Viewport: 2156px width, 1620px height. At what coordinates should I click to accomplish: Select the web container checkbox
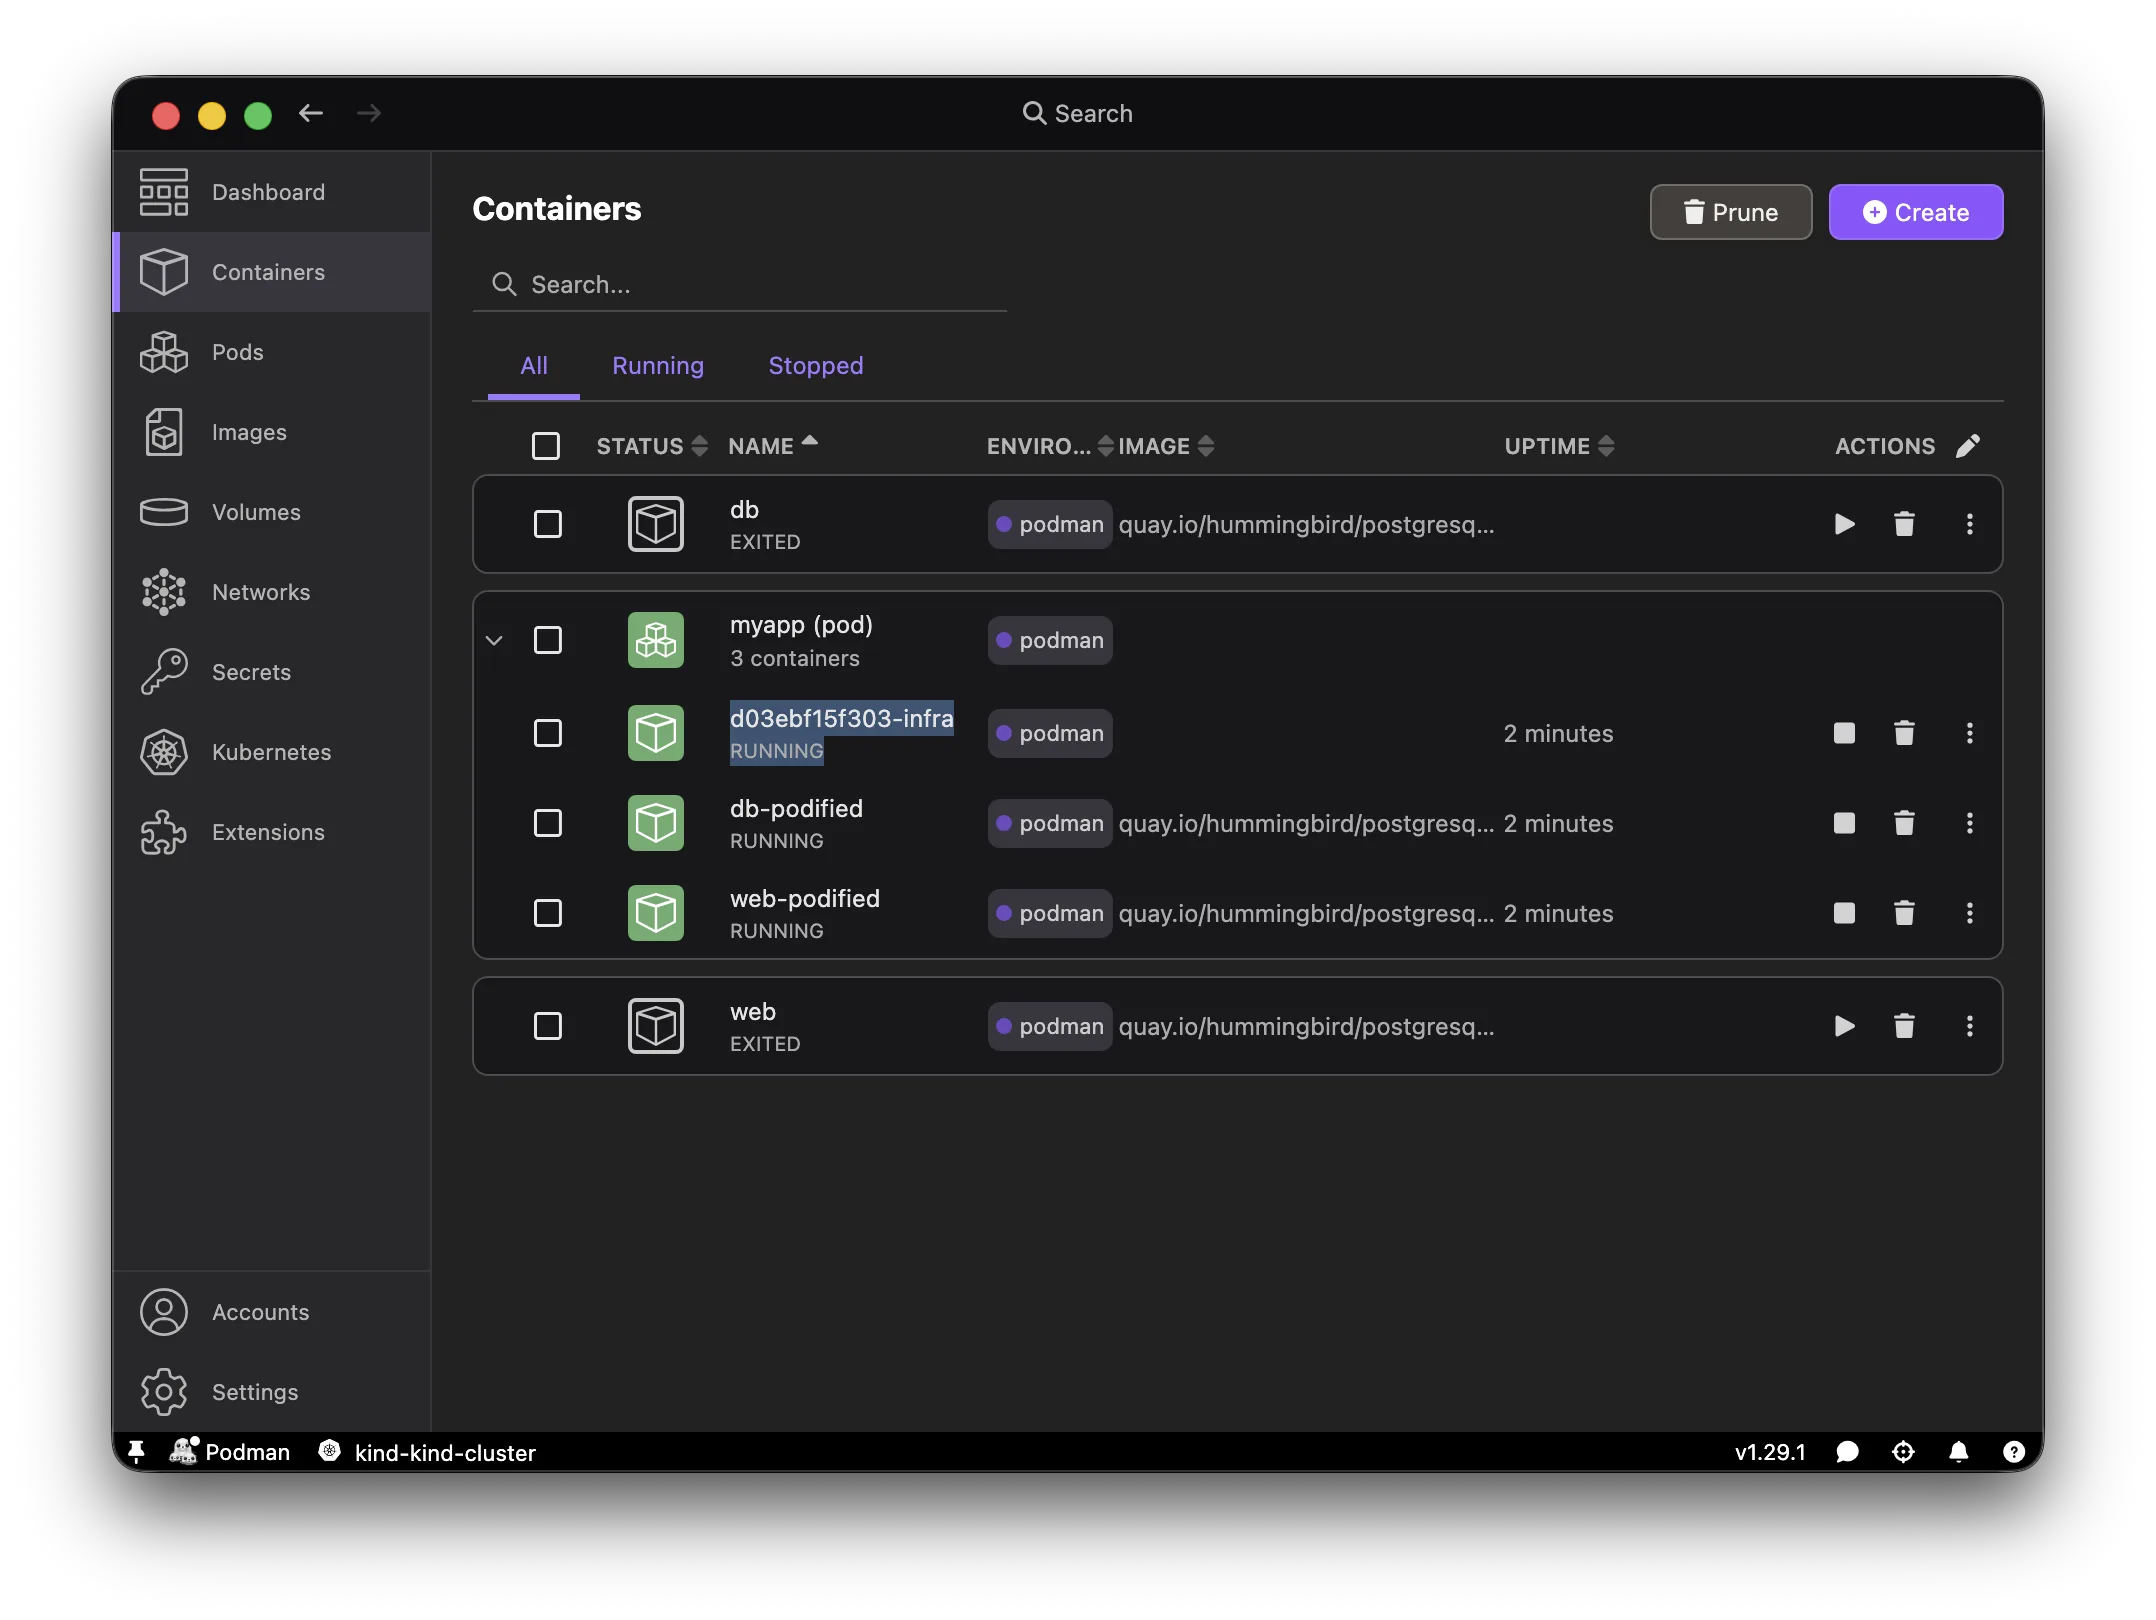tap(548, 1026)
